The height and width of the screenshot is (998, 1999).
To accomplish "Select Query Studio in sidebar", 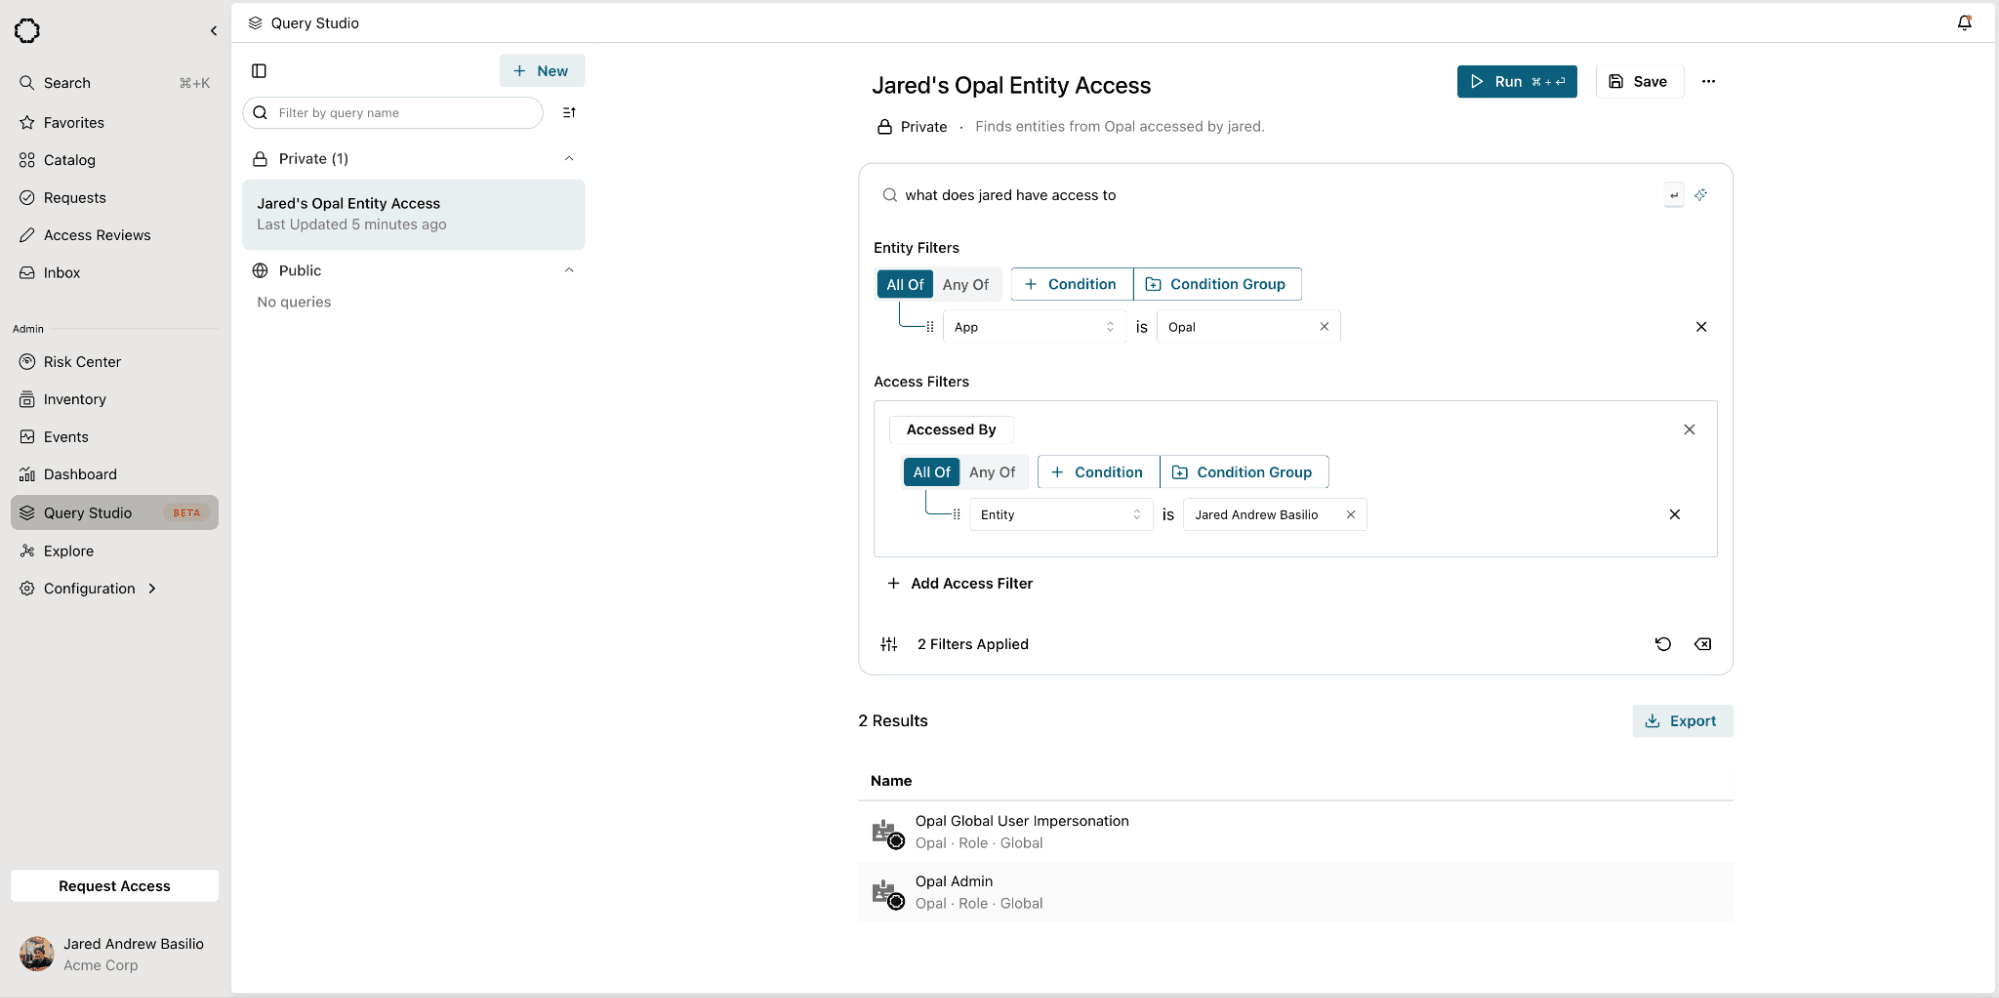I will coord(115,513).
